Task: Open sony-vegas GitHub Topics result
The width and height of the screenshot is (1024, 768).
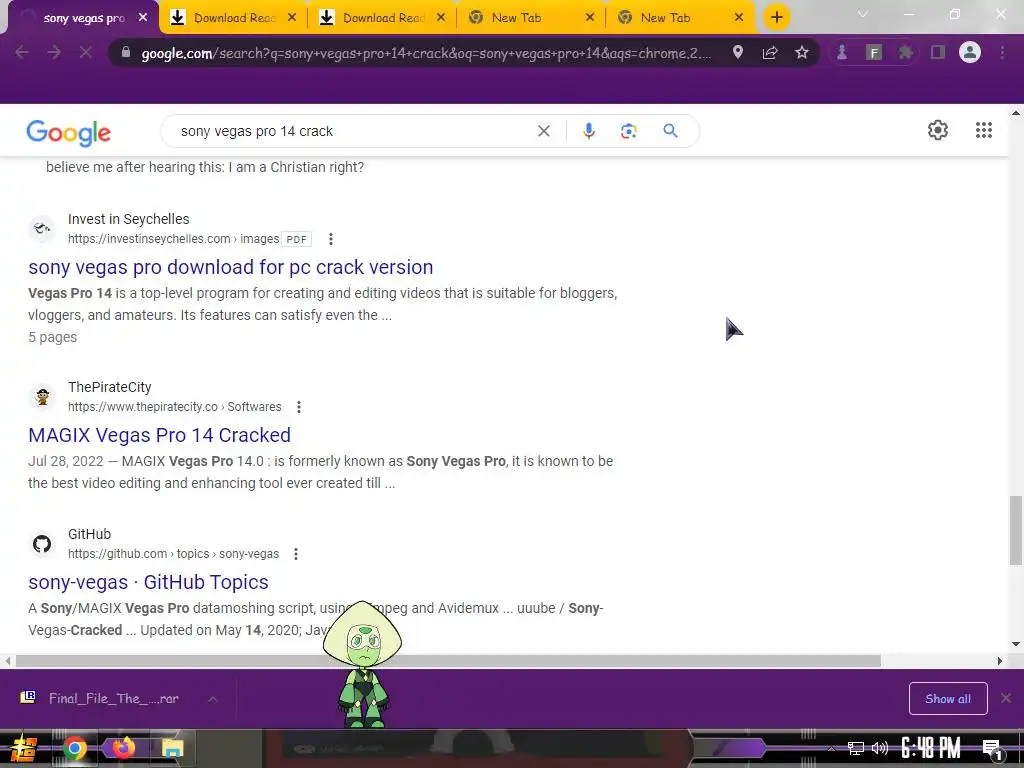Action: pos(148,582)
